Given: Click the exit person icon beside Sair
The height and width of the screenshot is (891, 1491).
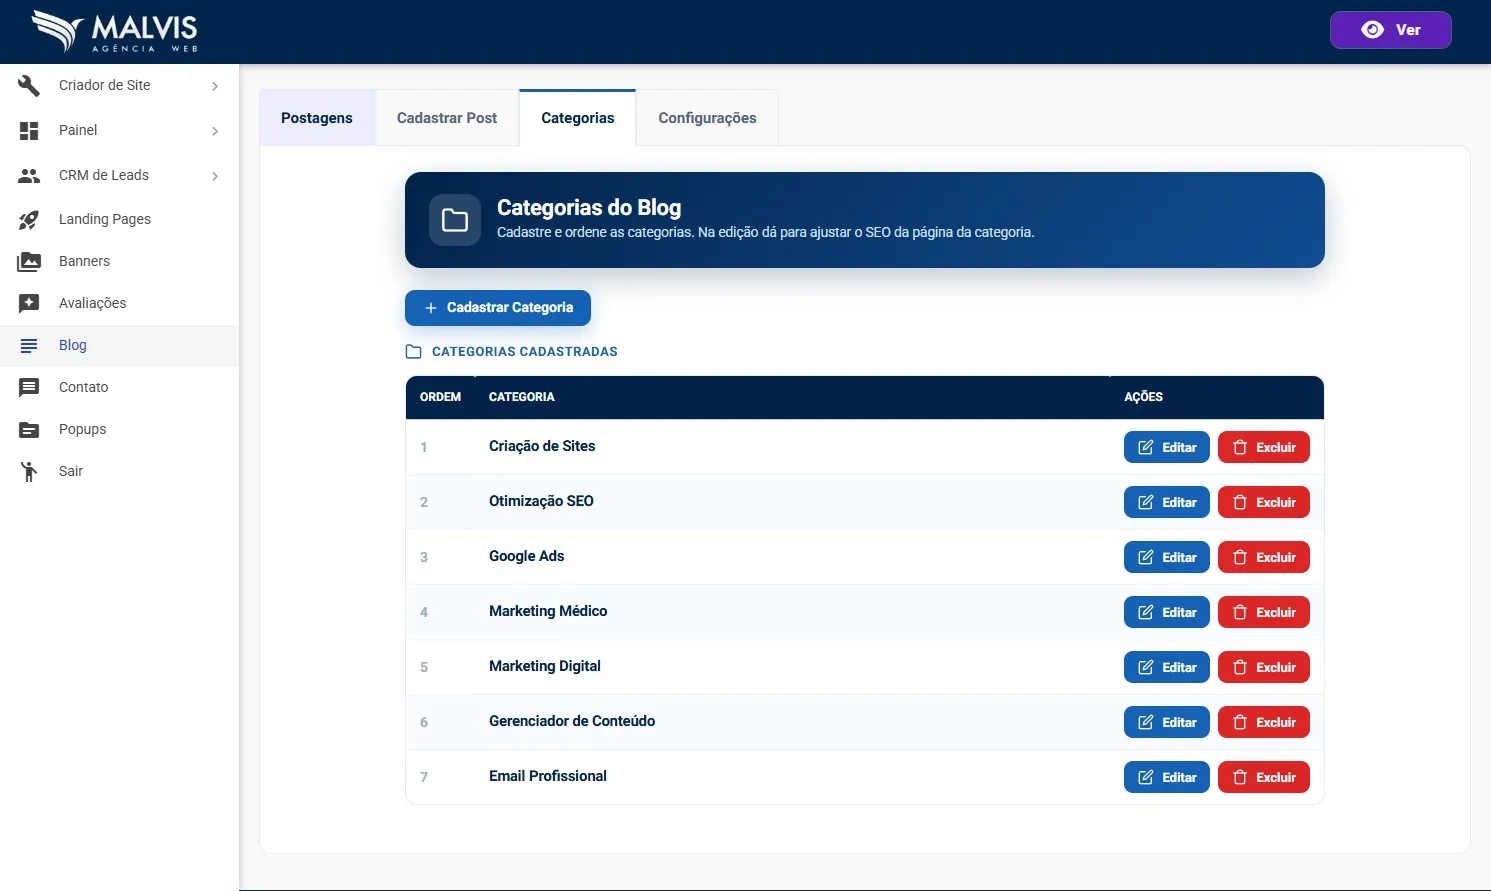Looking at the screenshot, I should 29,471.
